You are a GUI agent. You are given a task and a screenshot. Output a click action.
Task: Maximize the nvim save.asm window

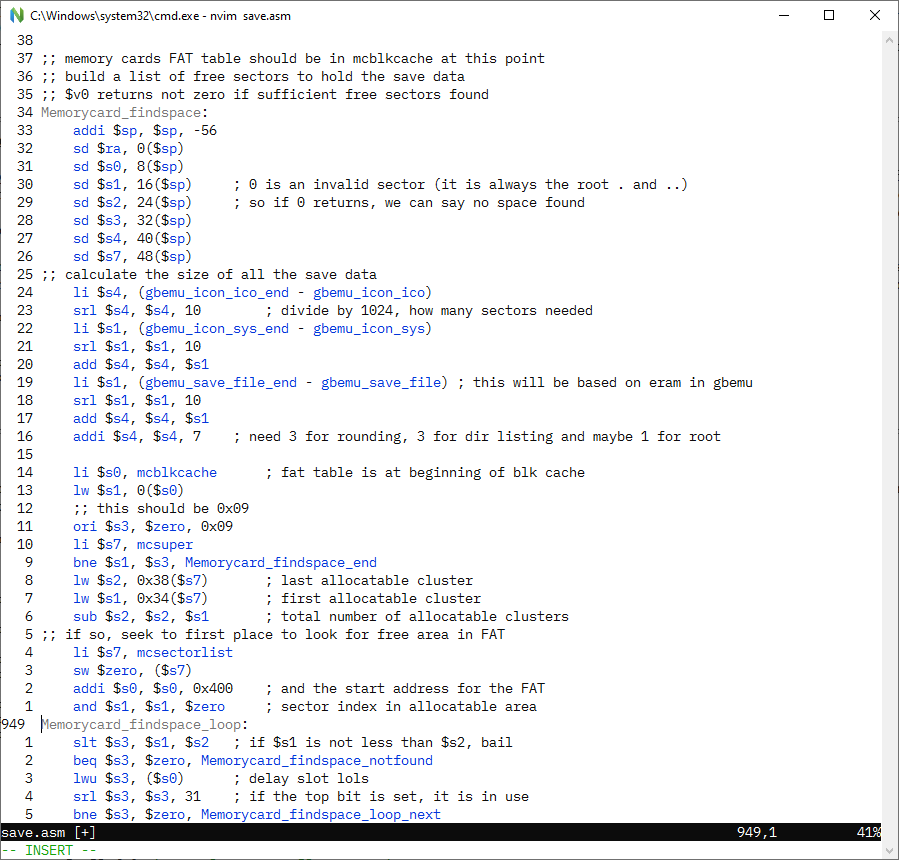point(828,15)
